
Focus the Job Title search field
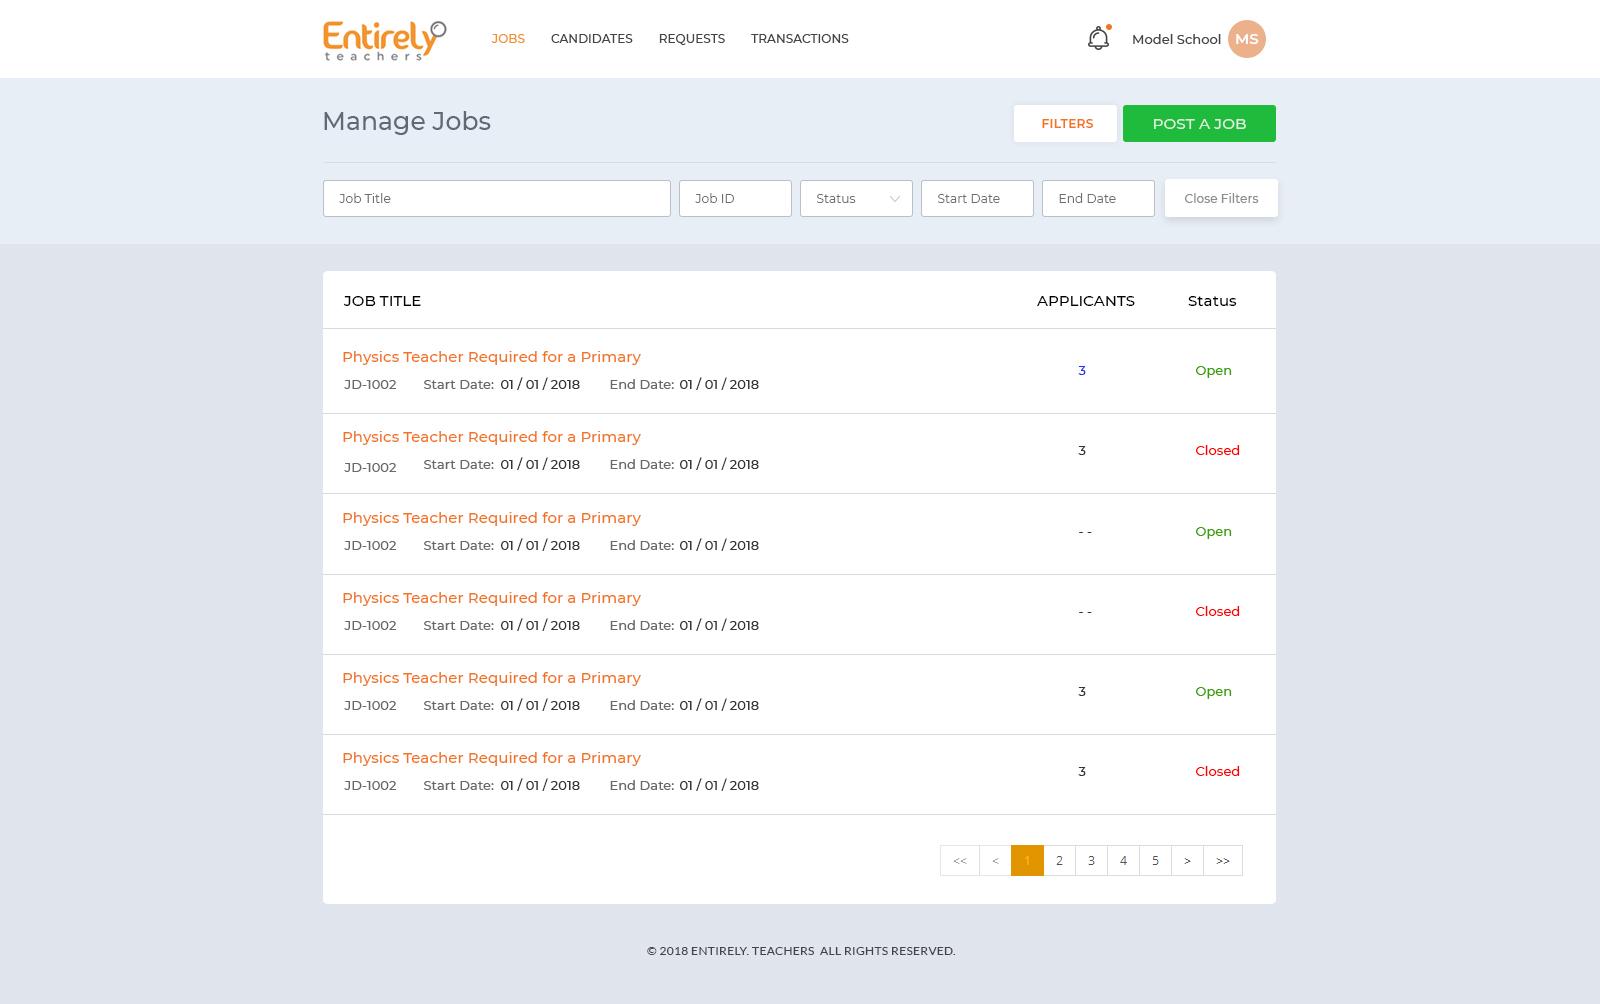tap(496, 198)
